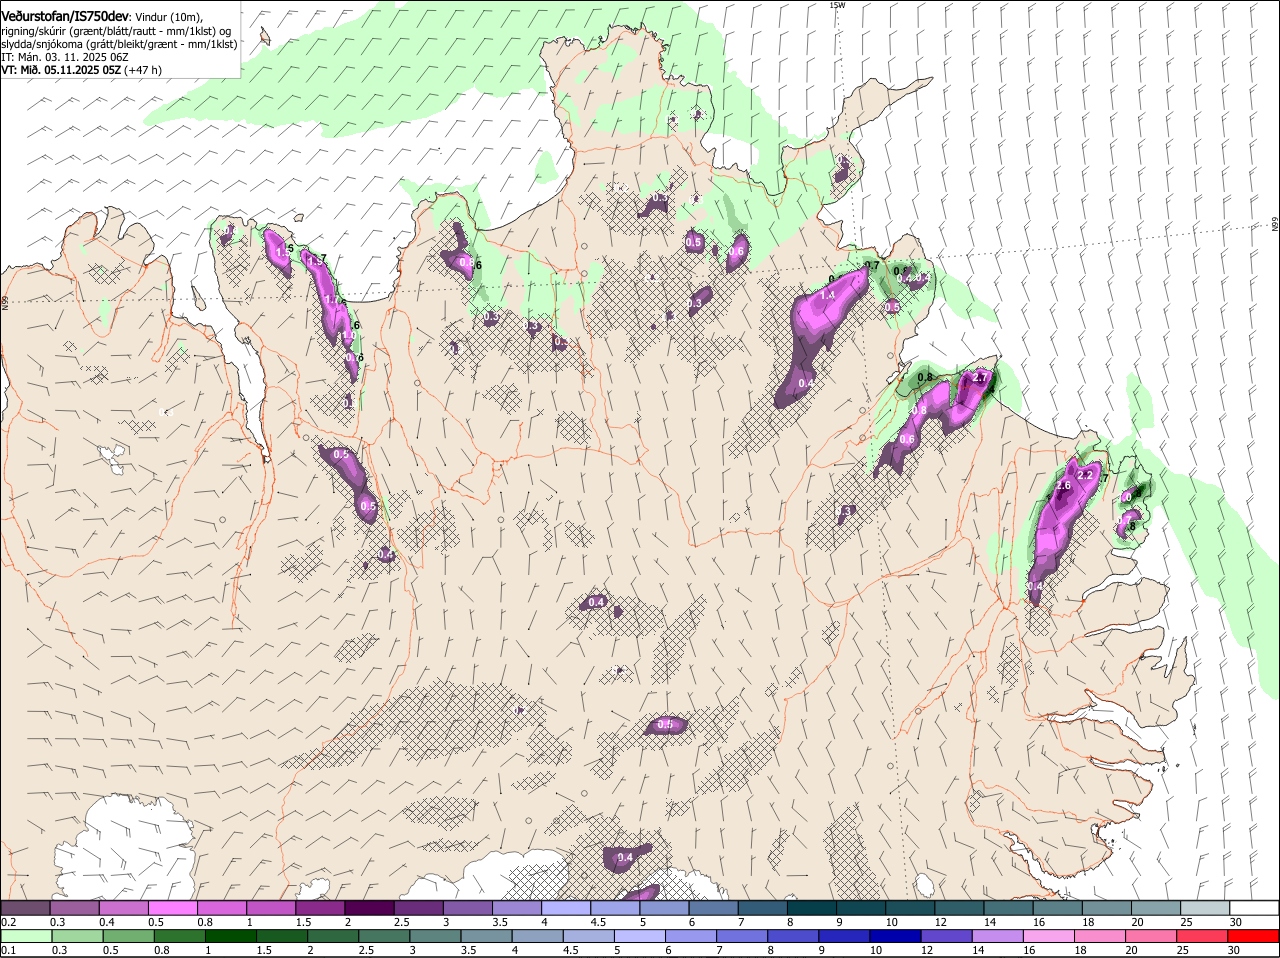Select lower legend swatch starting at 18
Viewport: 1280px width, 958px height.
[1099, 936]
